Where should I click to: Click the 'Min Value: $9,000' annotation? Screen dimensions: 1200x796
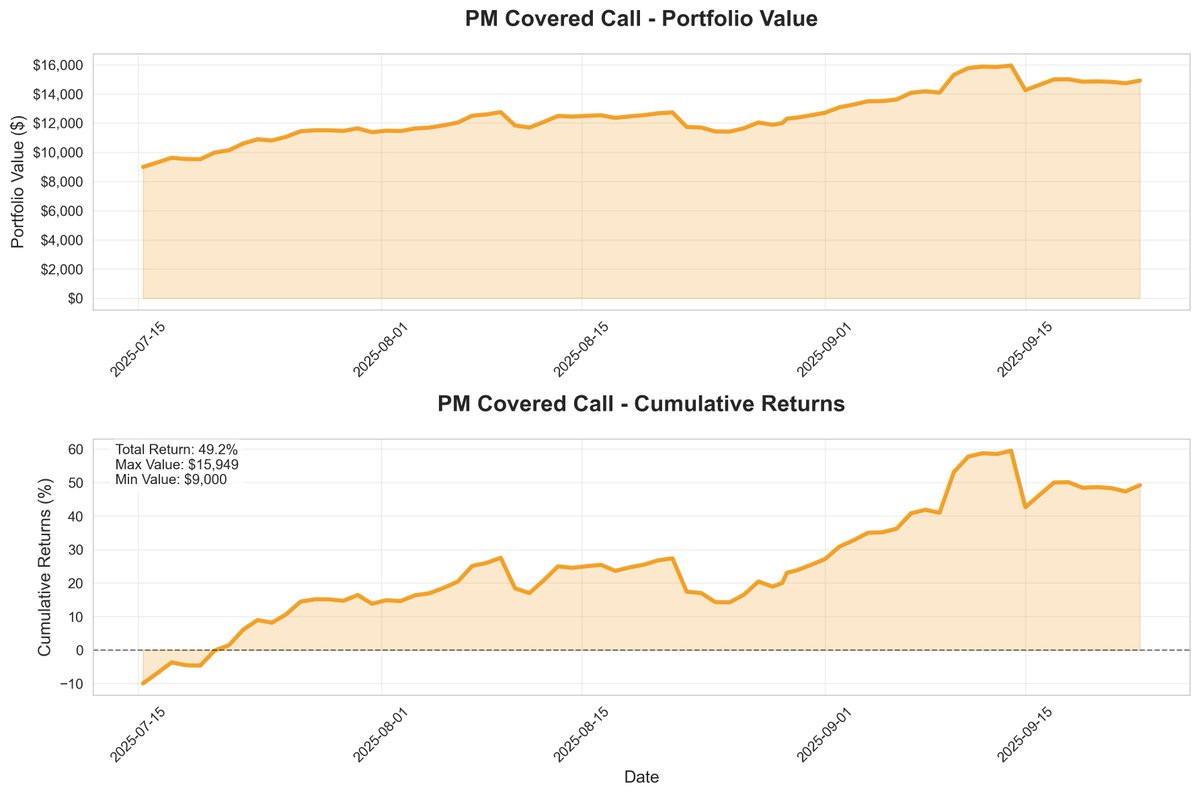pos(171,480)
